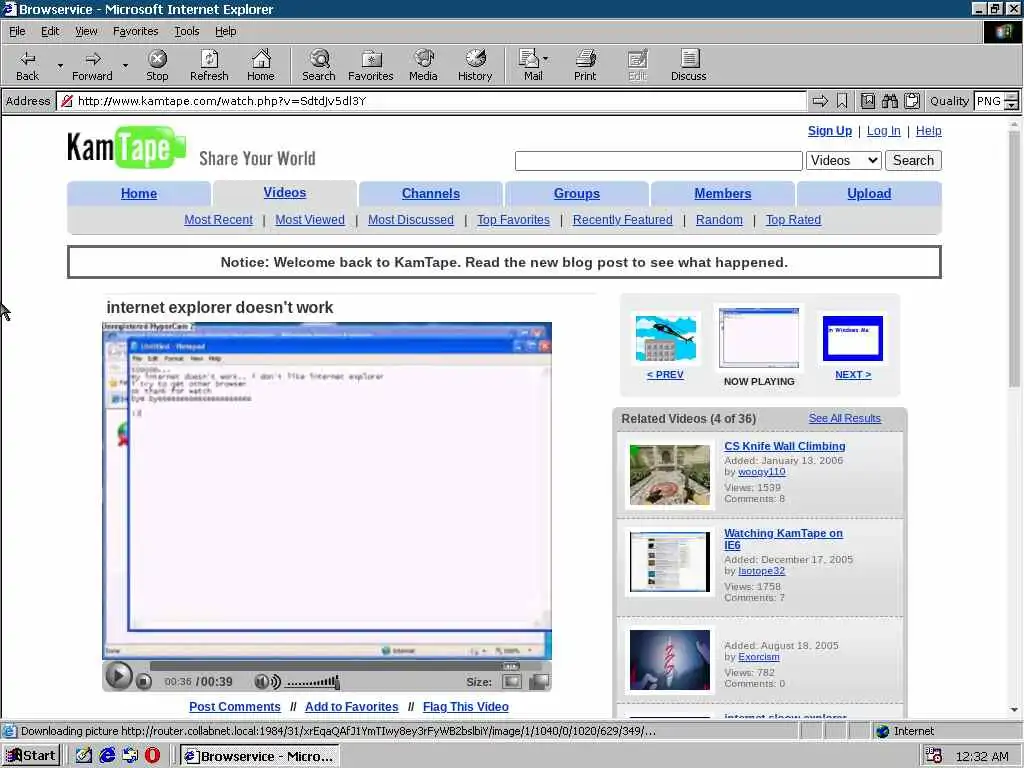Click the KamTape Search button
Viewport: 1024px width, 768px height.
coord(914,160)
